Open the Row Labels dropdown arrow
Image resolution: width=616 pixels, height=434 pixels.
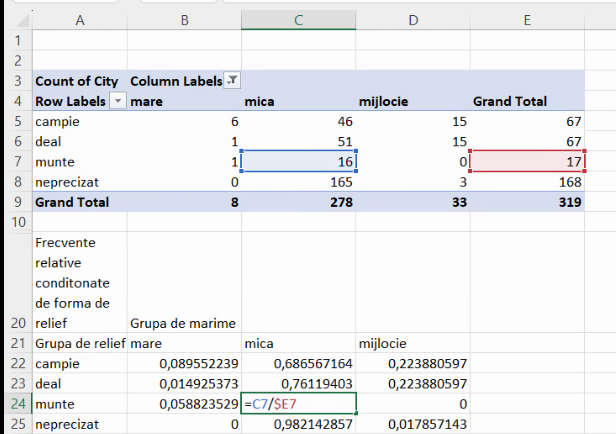click(x=118, y=101)
